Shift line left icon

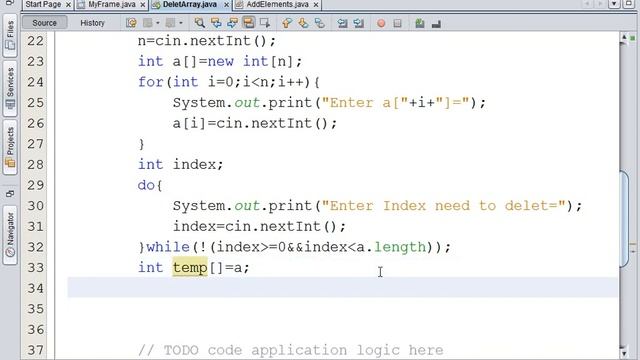(x=342, y=23)
